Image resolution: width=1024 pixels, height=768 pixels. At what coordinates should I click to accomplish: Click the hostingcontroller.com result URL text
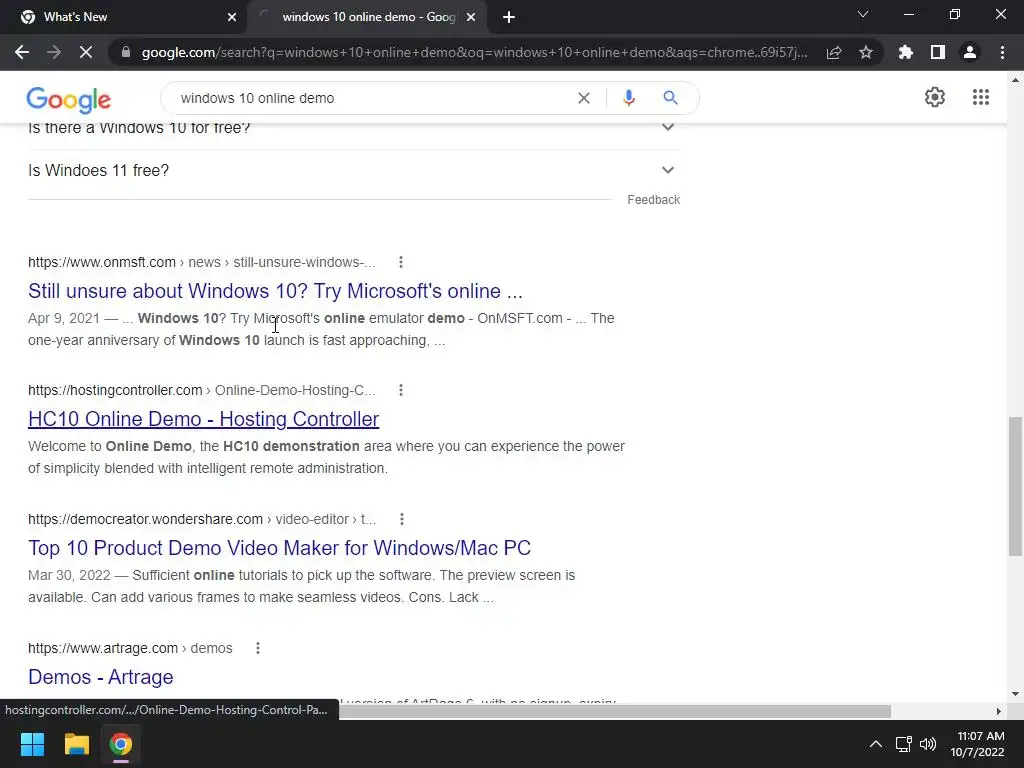click(201, 390)
